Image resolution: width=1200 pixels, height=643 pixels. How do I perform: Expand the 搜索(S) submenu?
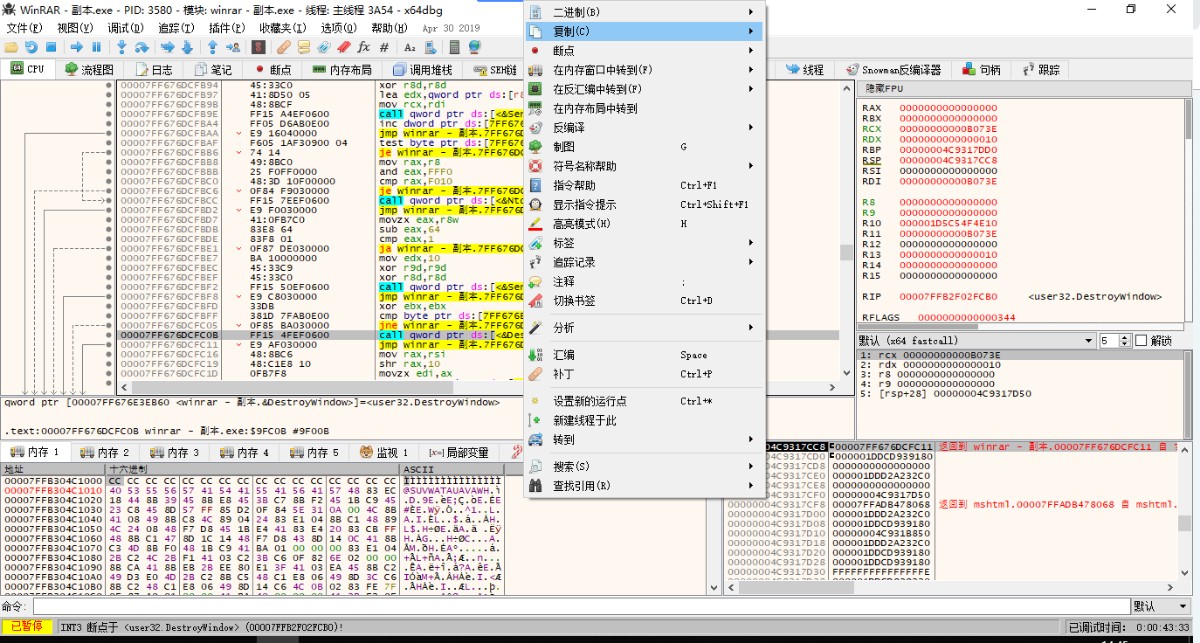tap(645, 466)
